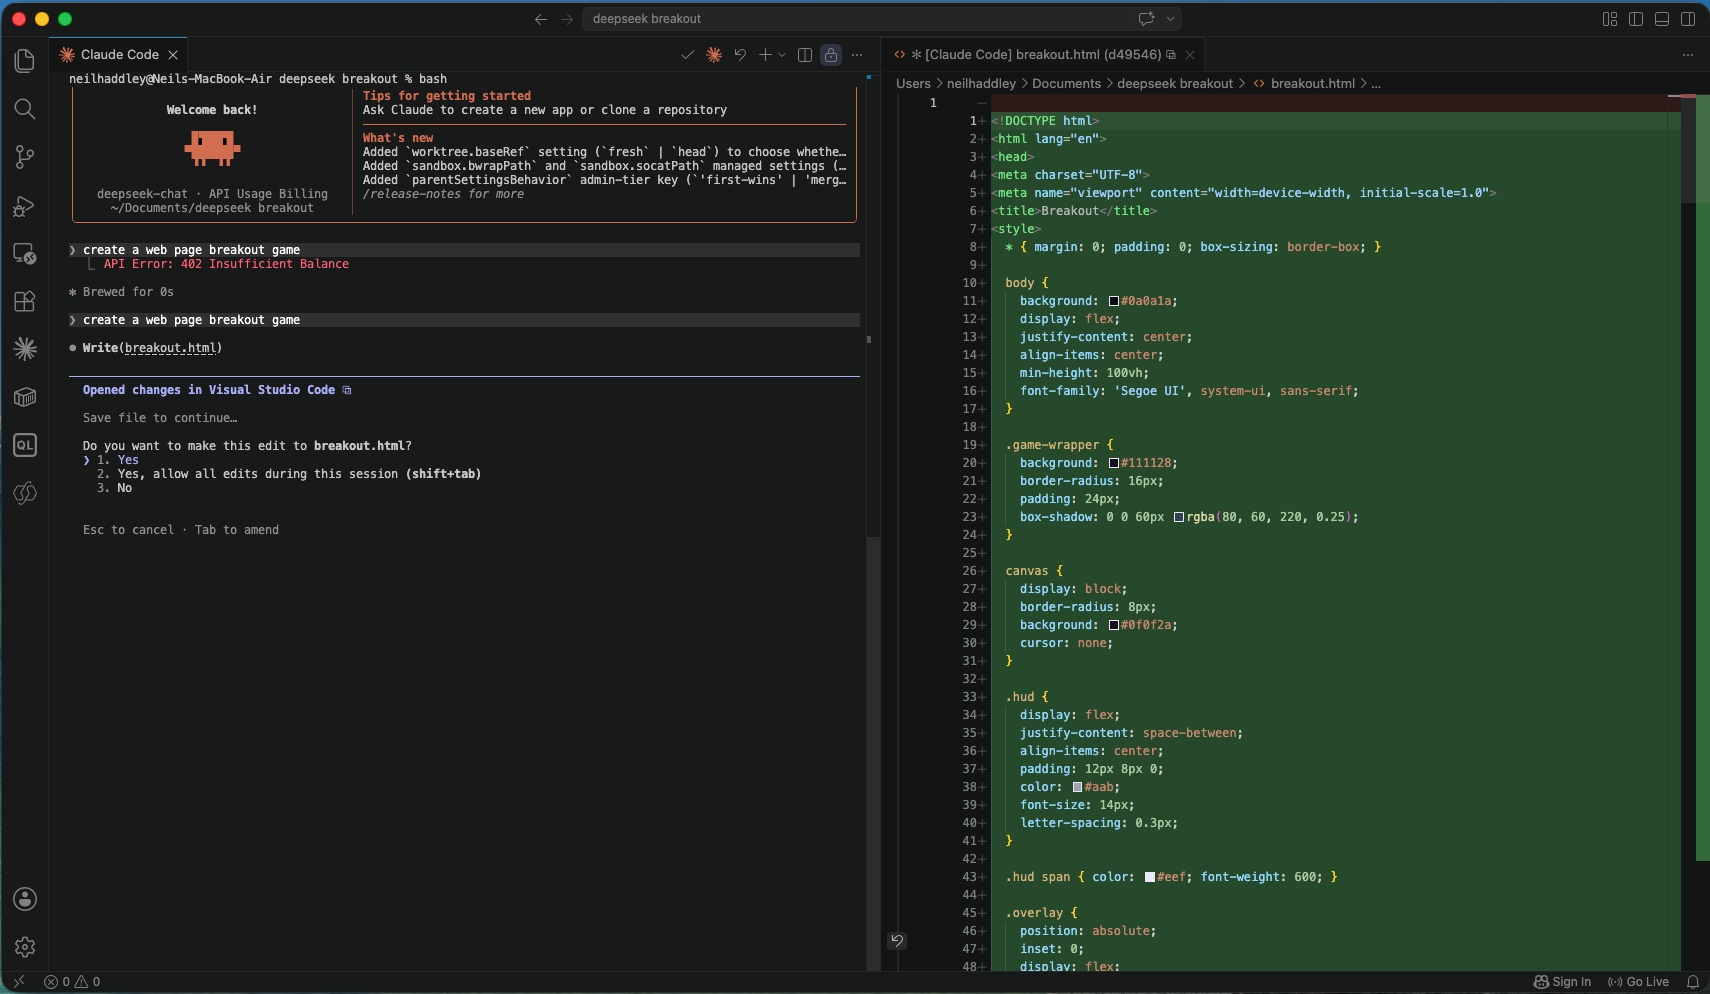Click Go Live in the status bar

point(1638,982)
